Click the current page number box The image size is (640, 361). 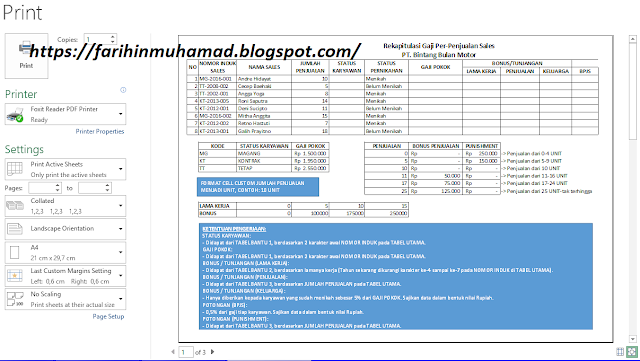pyautogui.click(x=186, y=352)
